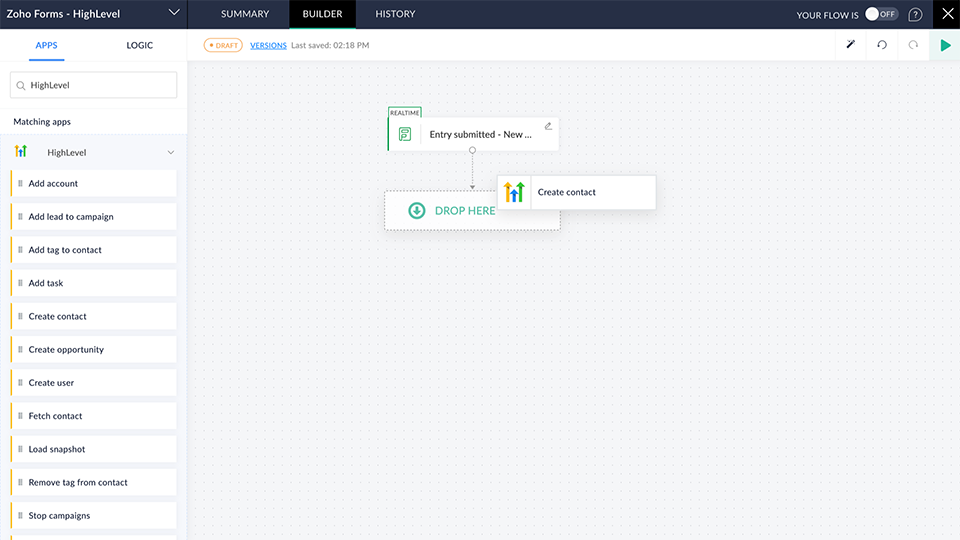Click the DRAFT status badge
The width and height of the screenshot is (960, 540).
(223, 45)
